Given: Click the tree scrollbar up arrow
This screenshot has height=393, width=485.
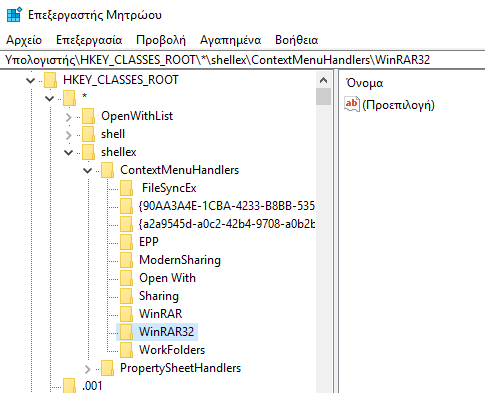Looking at the screenshot, I should pos(323,80).
